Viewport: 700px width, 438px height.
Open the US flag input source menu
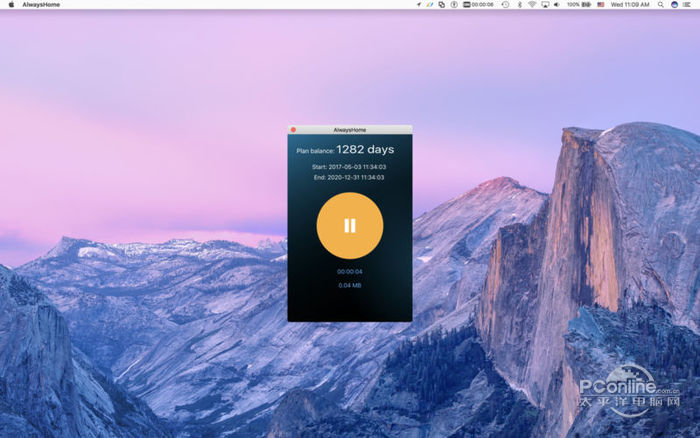tap(600, 4)
